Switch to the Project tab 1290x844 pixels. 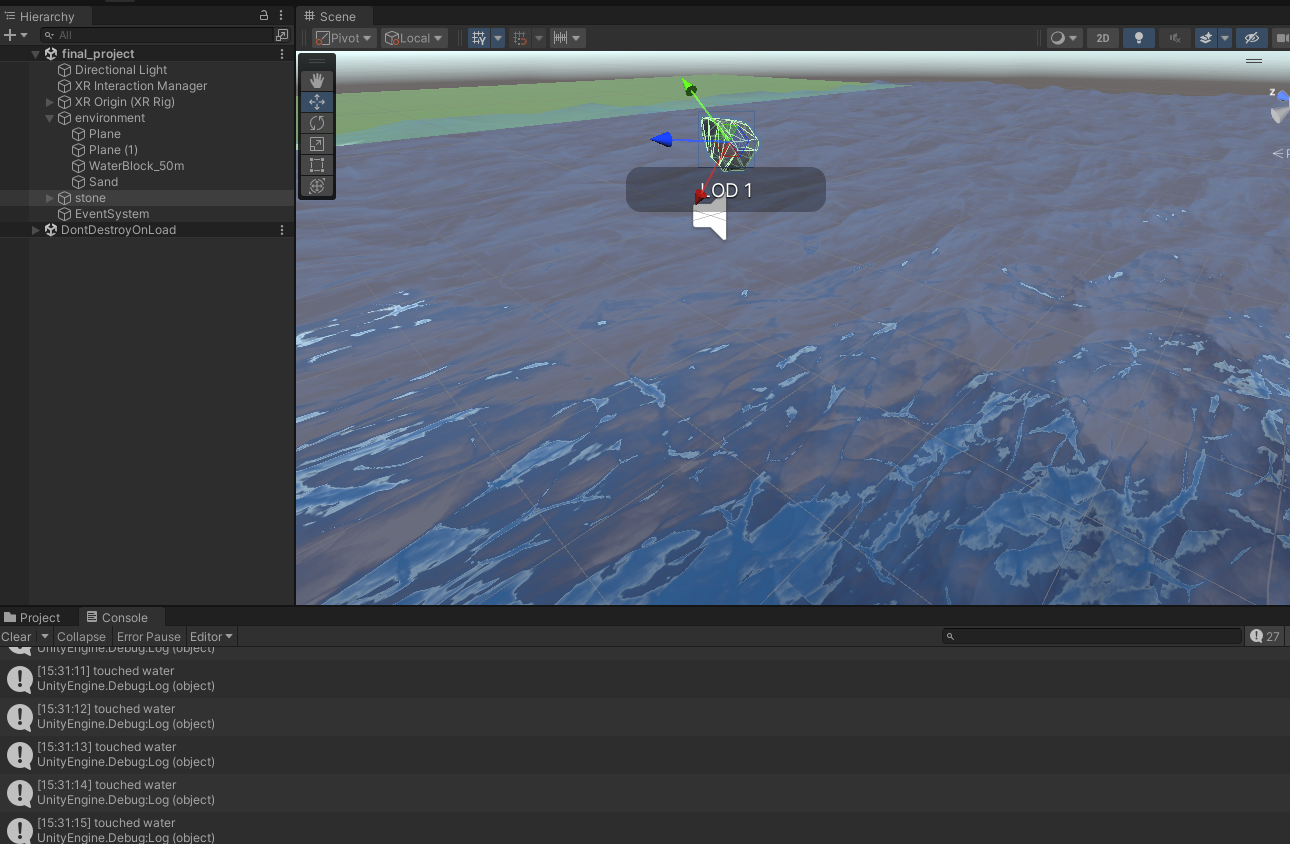32,618
